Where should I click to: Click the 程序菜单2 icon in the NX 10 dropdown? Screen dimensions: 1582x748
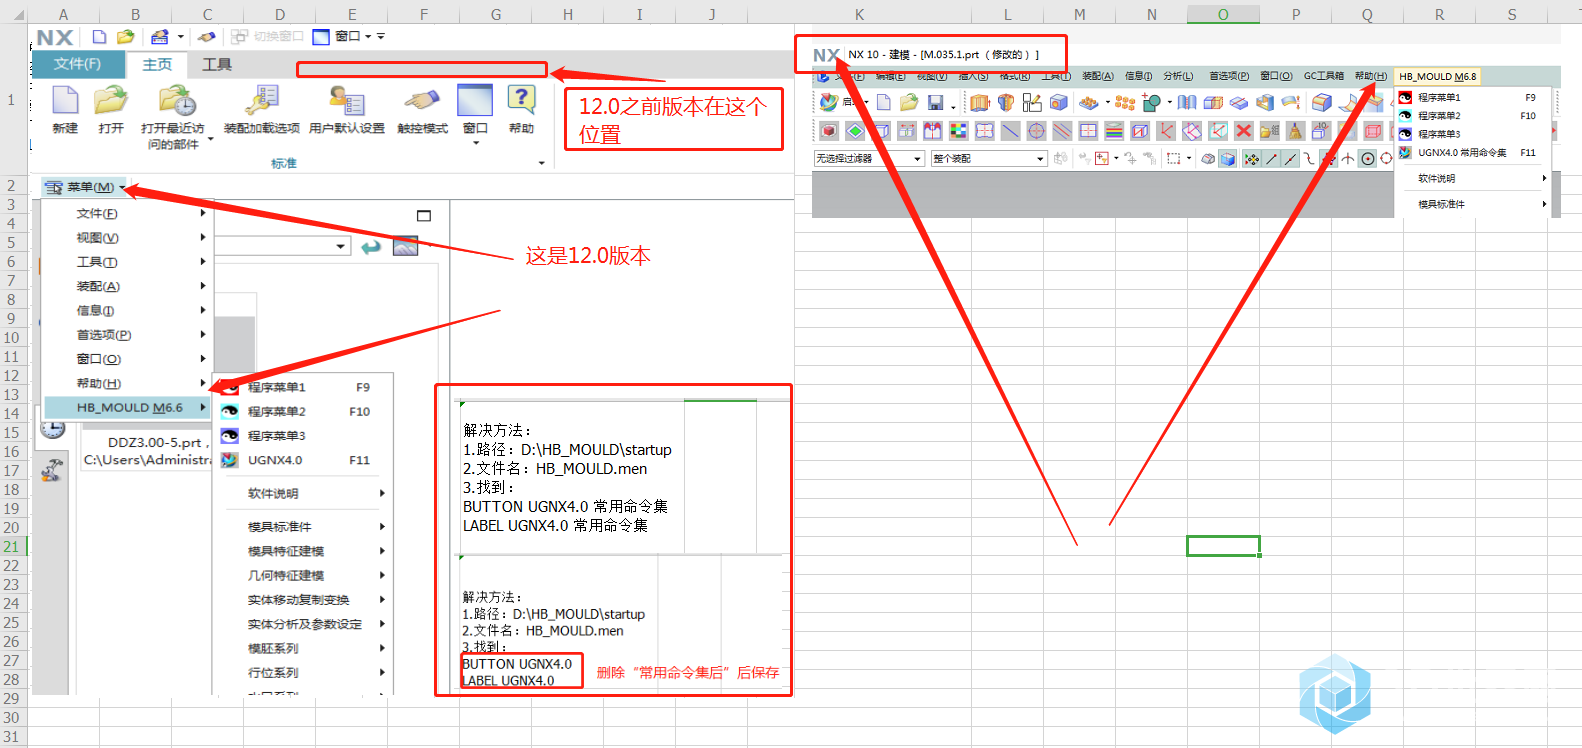(1405, 115)
